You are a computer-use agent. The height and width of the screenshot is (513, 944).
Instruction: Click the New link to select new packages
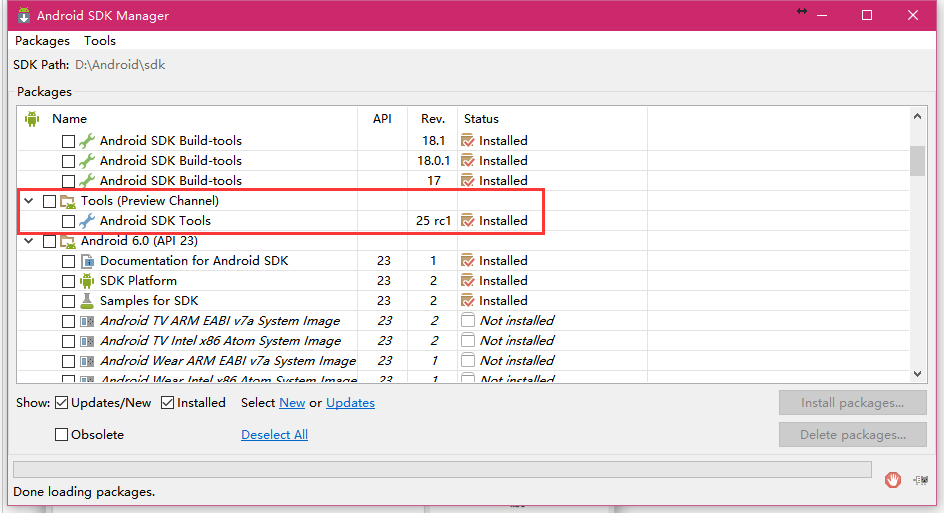tap(292, 403)
